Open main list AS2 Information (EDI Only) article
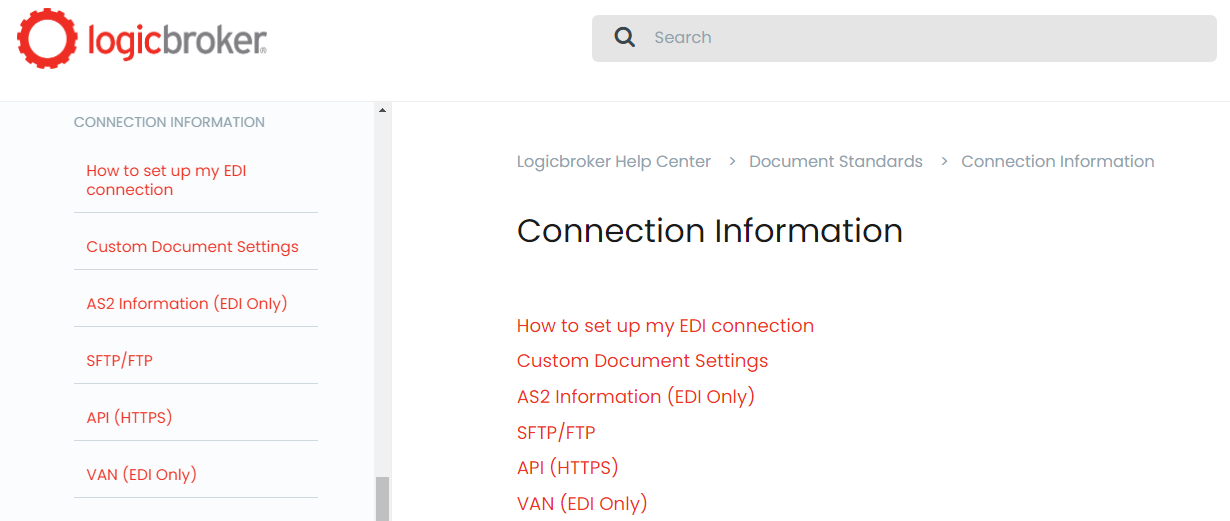Image resolution: width=1230 pixels, height=521 pixels. [636, 397]
